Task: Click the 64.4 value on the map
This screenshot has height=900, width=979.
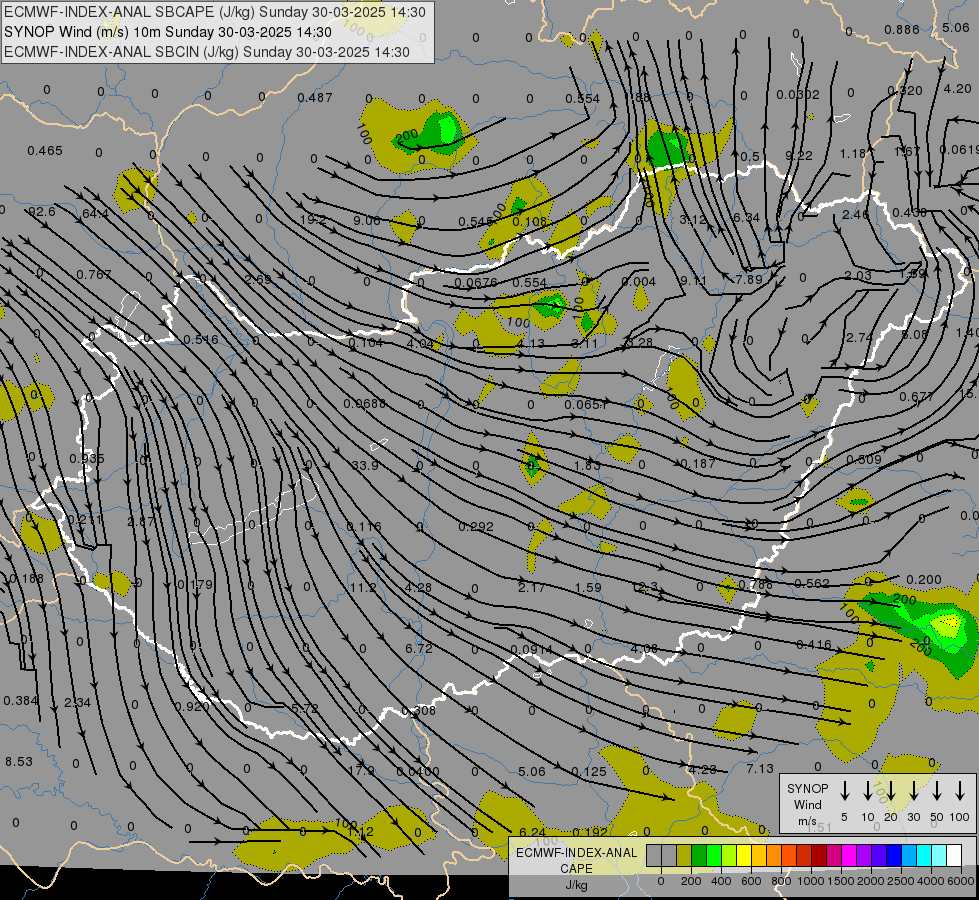Action: 96,214
